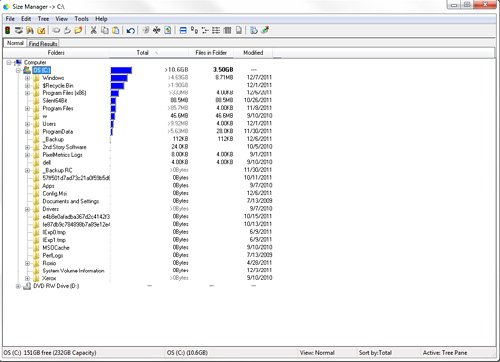Expand the Users folder node
The width and height of the screenshot is (500, 362).
(27, 124)
